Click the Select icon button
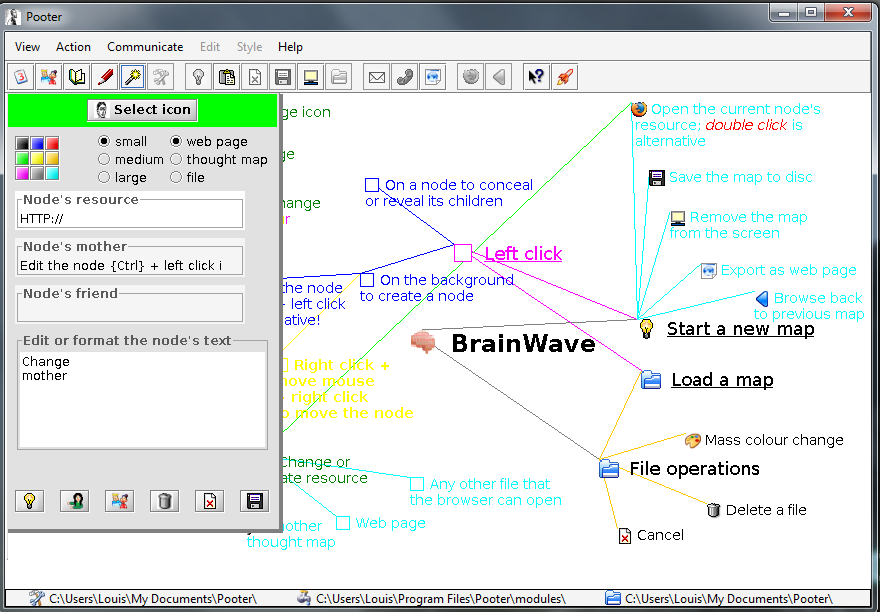Viewport: 880px width, 612px height. 143,109
